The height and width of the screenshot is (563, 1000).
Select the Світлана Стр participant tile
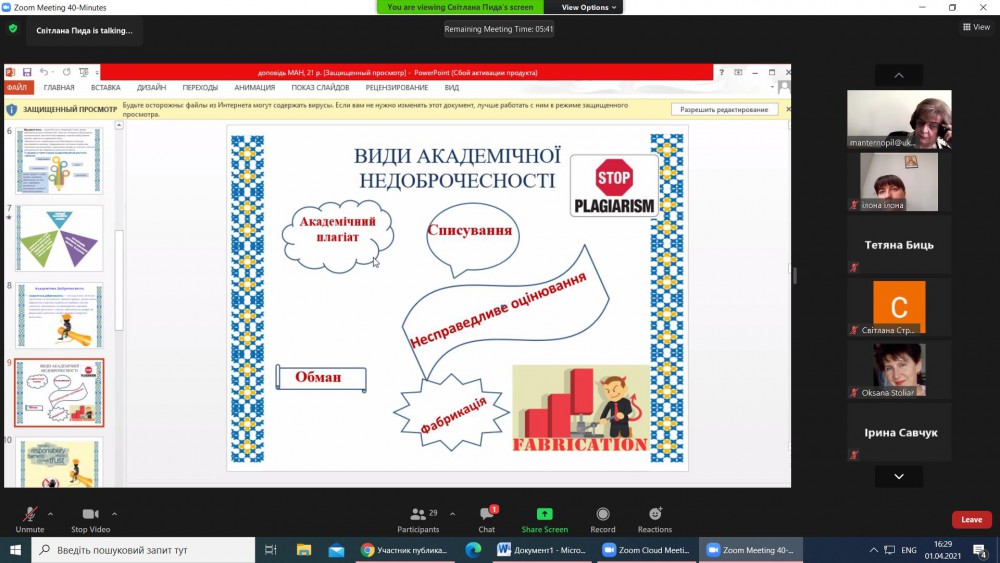click(899, 307)
